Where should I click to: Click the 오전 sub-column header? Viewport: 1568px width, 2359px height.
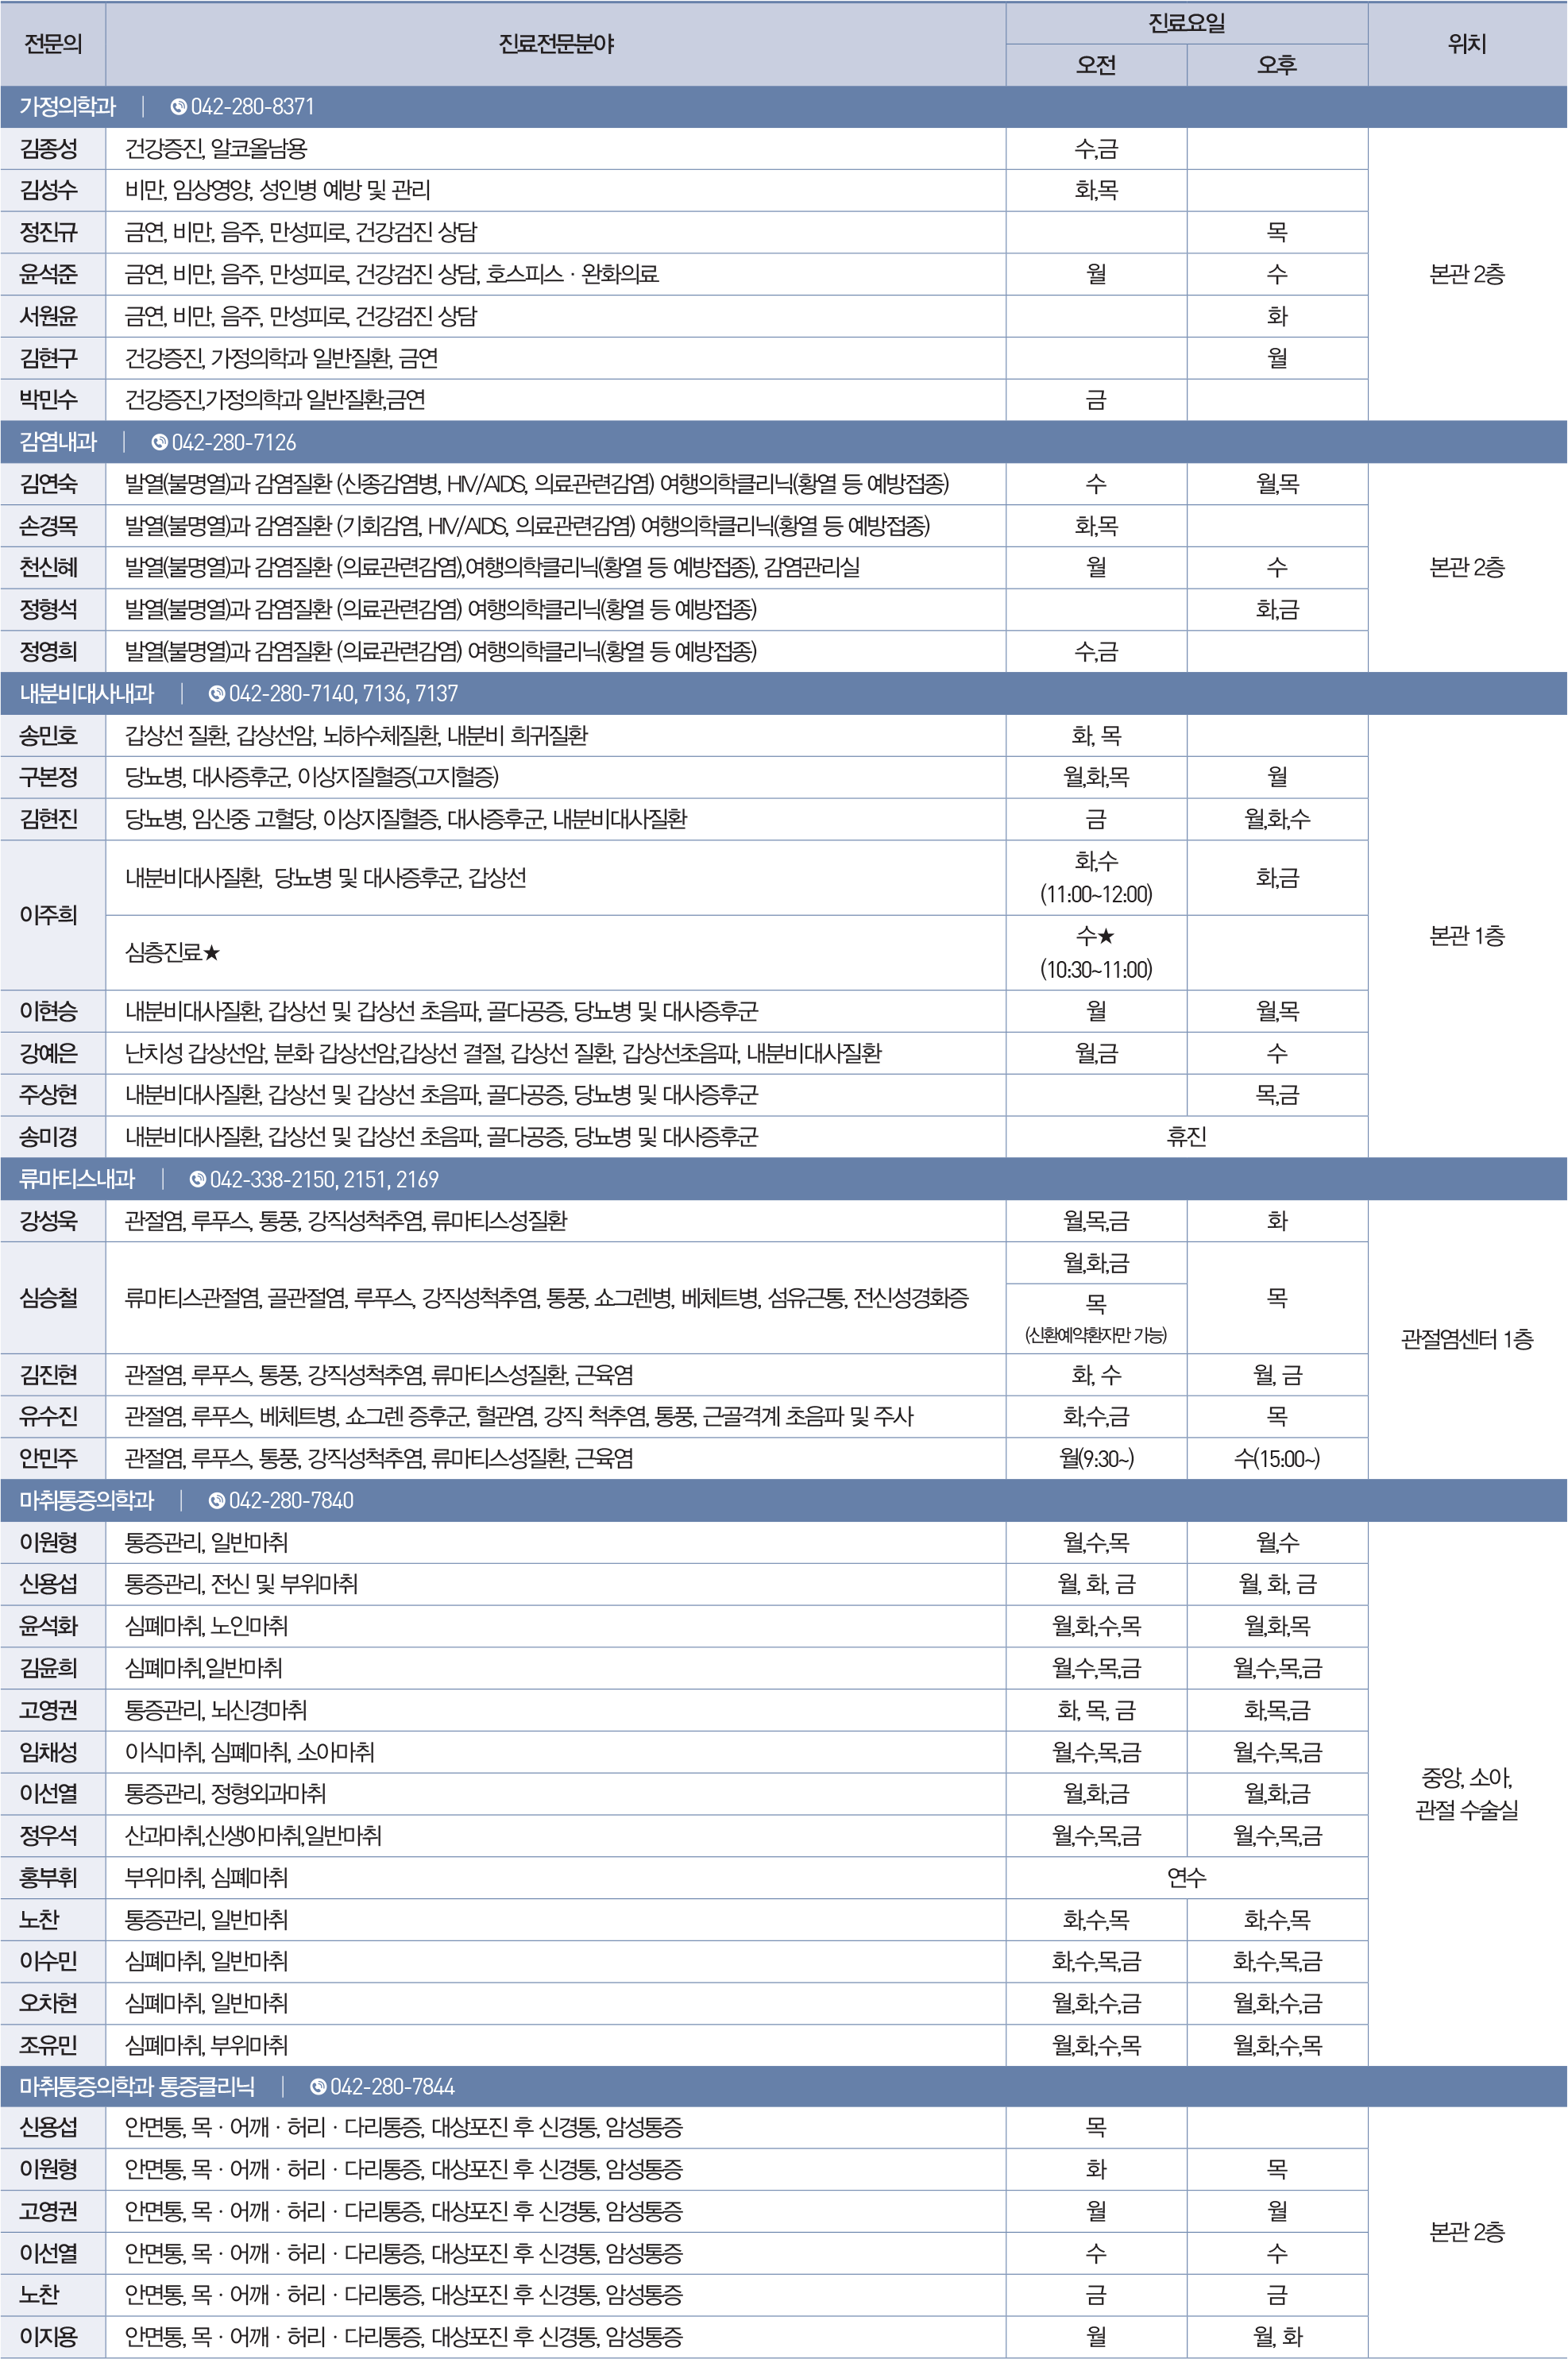click(x=1096, y=66)
